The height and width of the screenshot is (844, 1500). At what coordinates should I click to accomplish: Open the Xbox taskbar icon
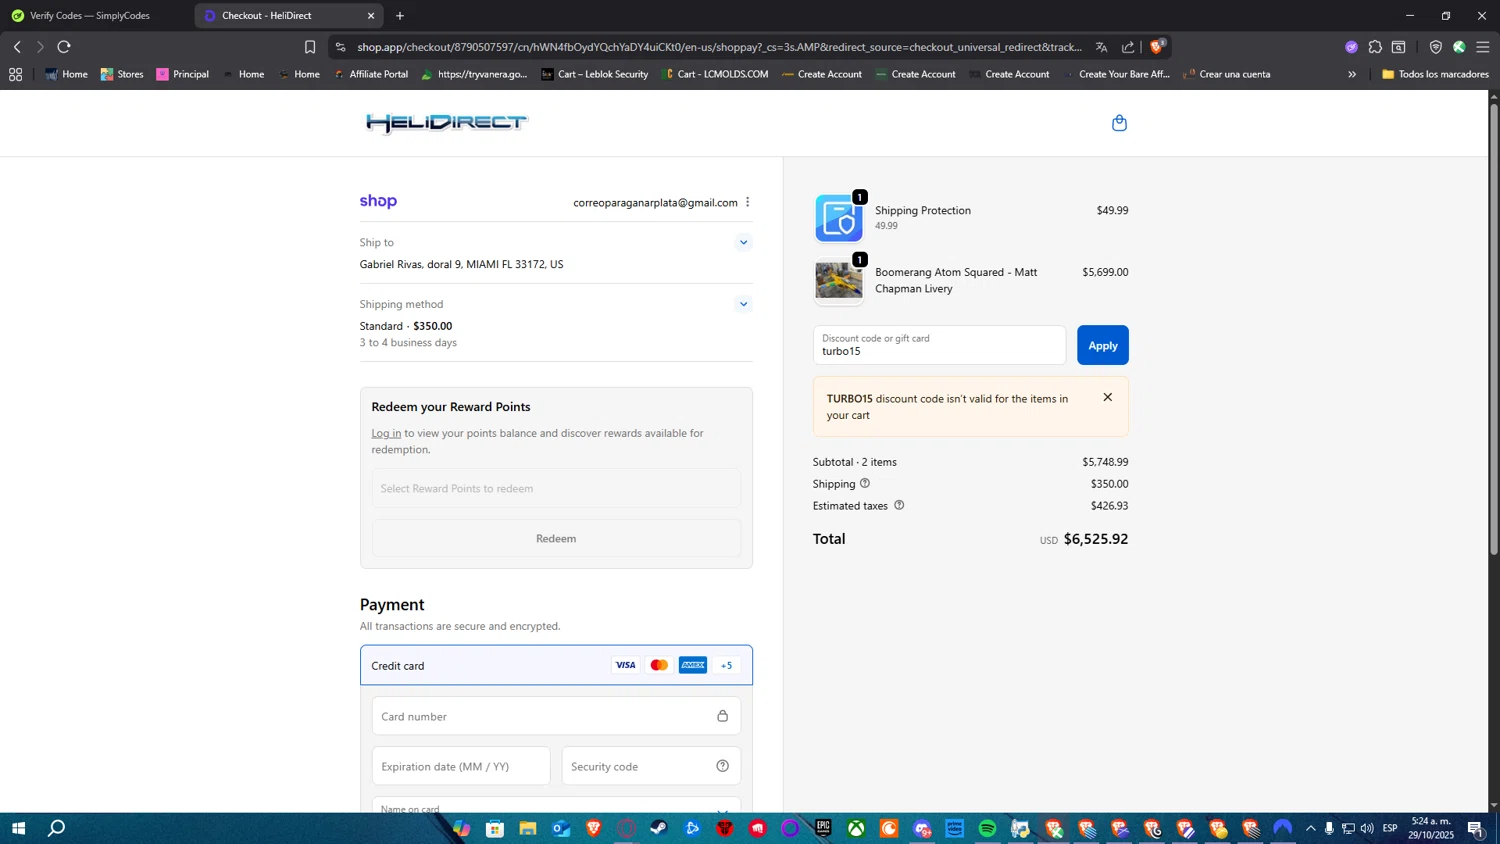click(x=856, y=828)
